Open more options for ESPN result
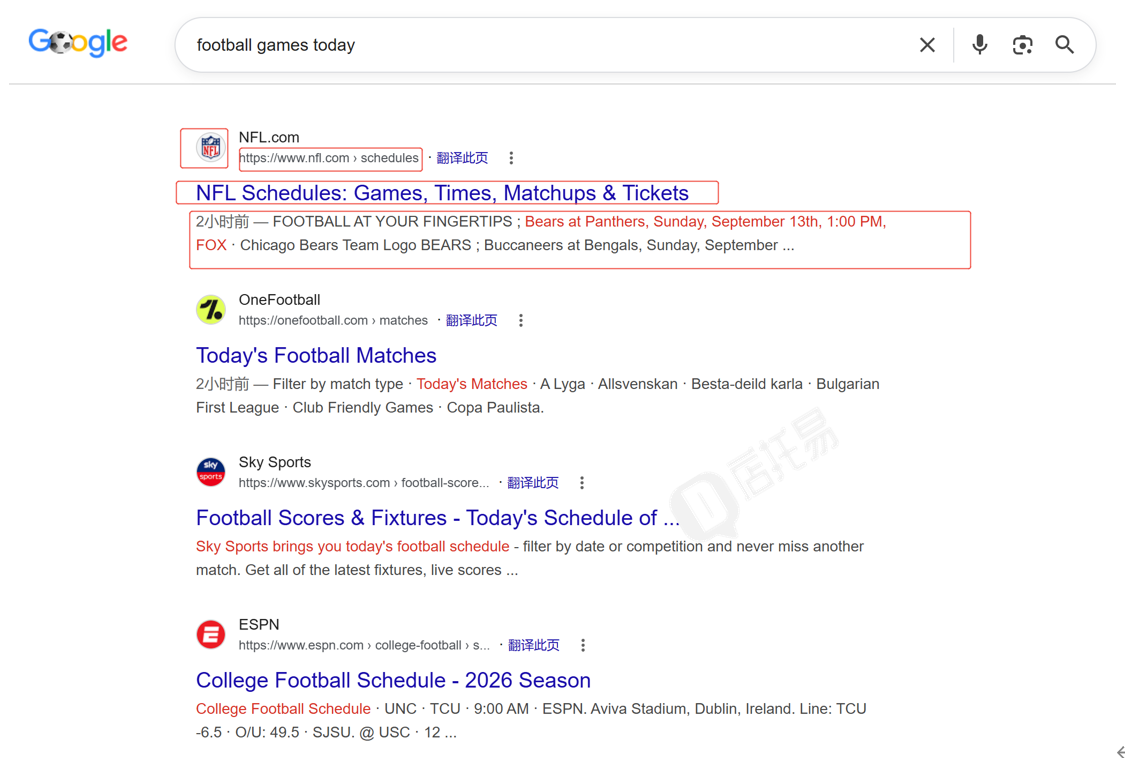 583,645
